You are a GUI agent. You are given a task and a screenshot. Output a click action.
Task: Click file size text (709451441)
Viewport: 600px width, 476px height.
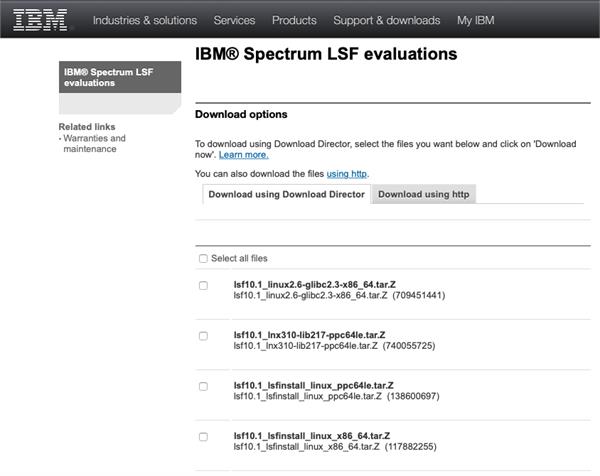tap(419, 295)
